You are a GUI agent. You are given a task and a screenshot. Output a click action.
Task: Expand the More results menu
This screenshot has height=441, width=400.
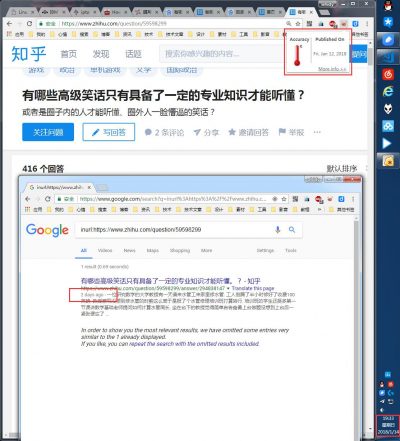click(x=206, y=250)
